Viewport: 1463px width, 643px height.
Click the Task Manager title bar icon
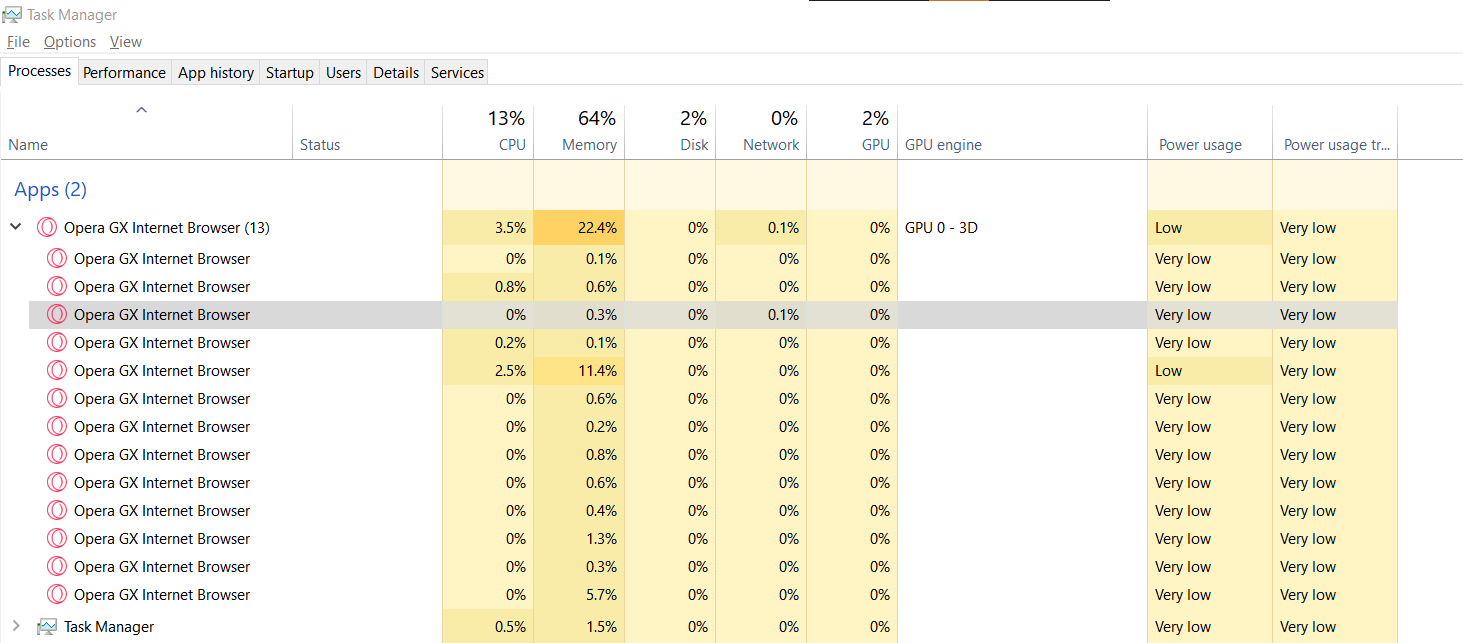pyautogui.click(x=12, y=15)
